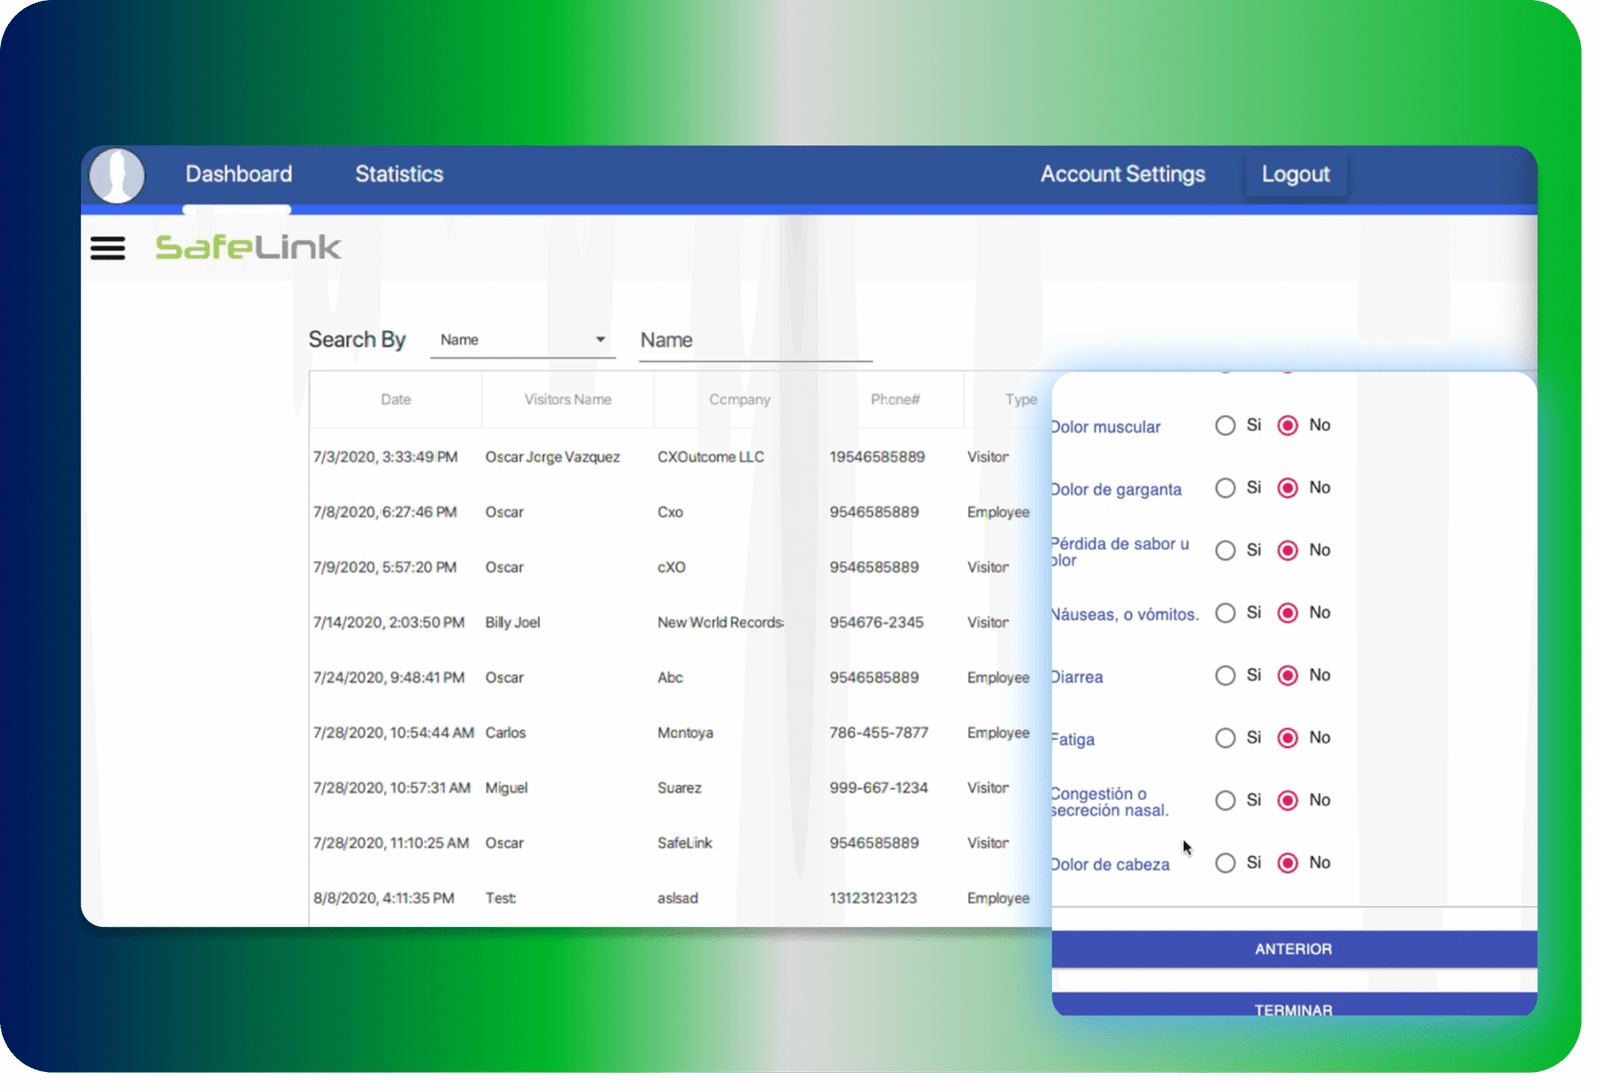Open the Billy Joel visitor row
Image resolution: width=1600 pixels, height=1091 pixels.
[512, 622]
